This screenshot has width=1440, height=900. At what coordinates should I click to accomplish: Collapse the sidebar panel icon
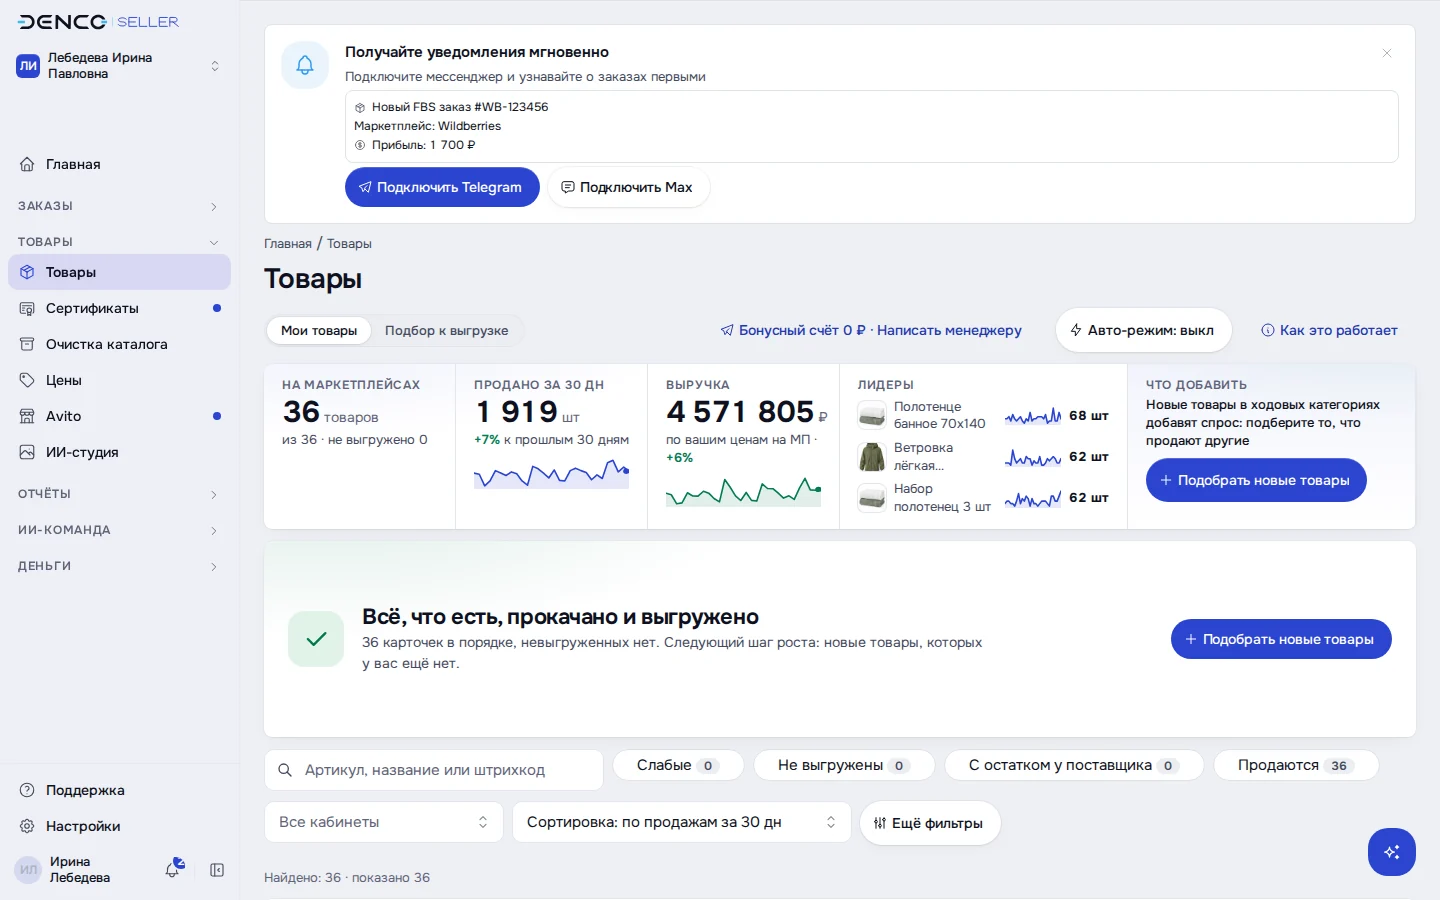point(217,870)
